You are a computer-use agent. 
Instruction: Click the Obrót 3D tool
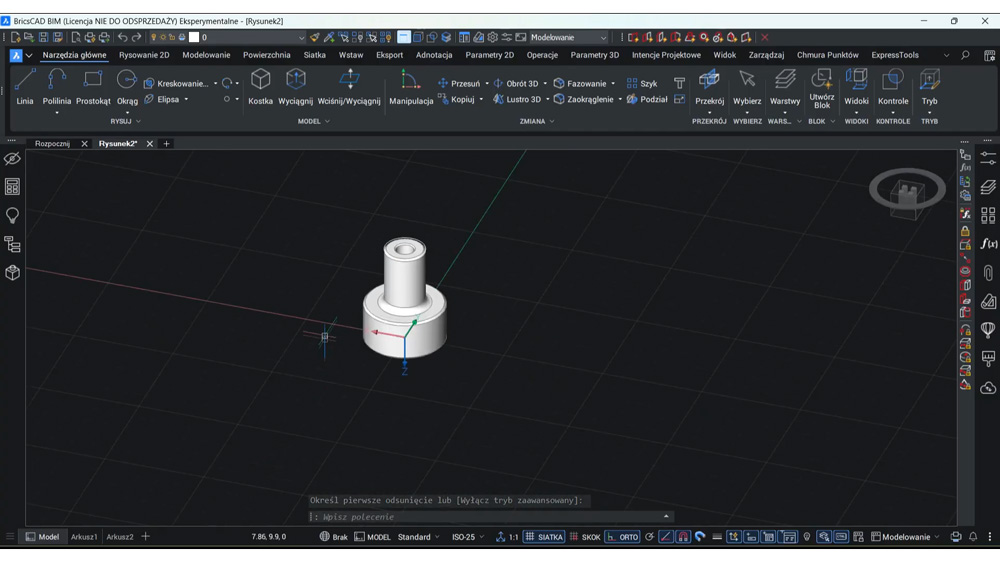click(x=516, y=84)
